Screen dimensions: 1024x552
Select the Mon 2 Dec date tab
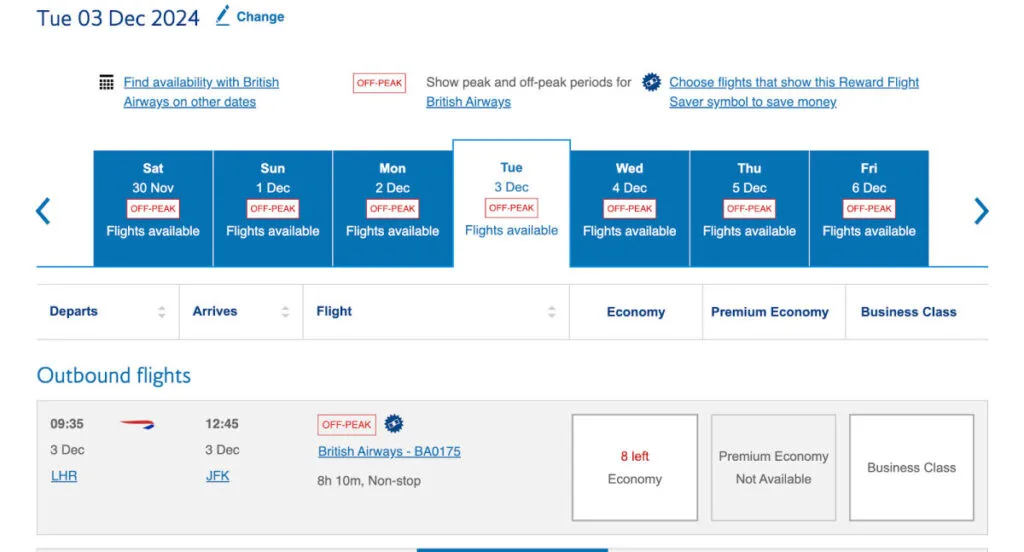(x=392, y=208)
